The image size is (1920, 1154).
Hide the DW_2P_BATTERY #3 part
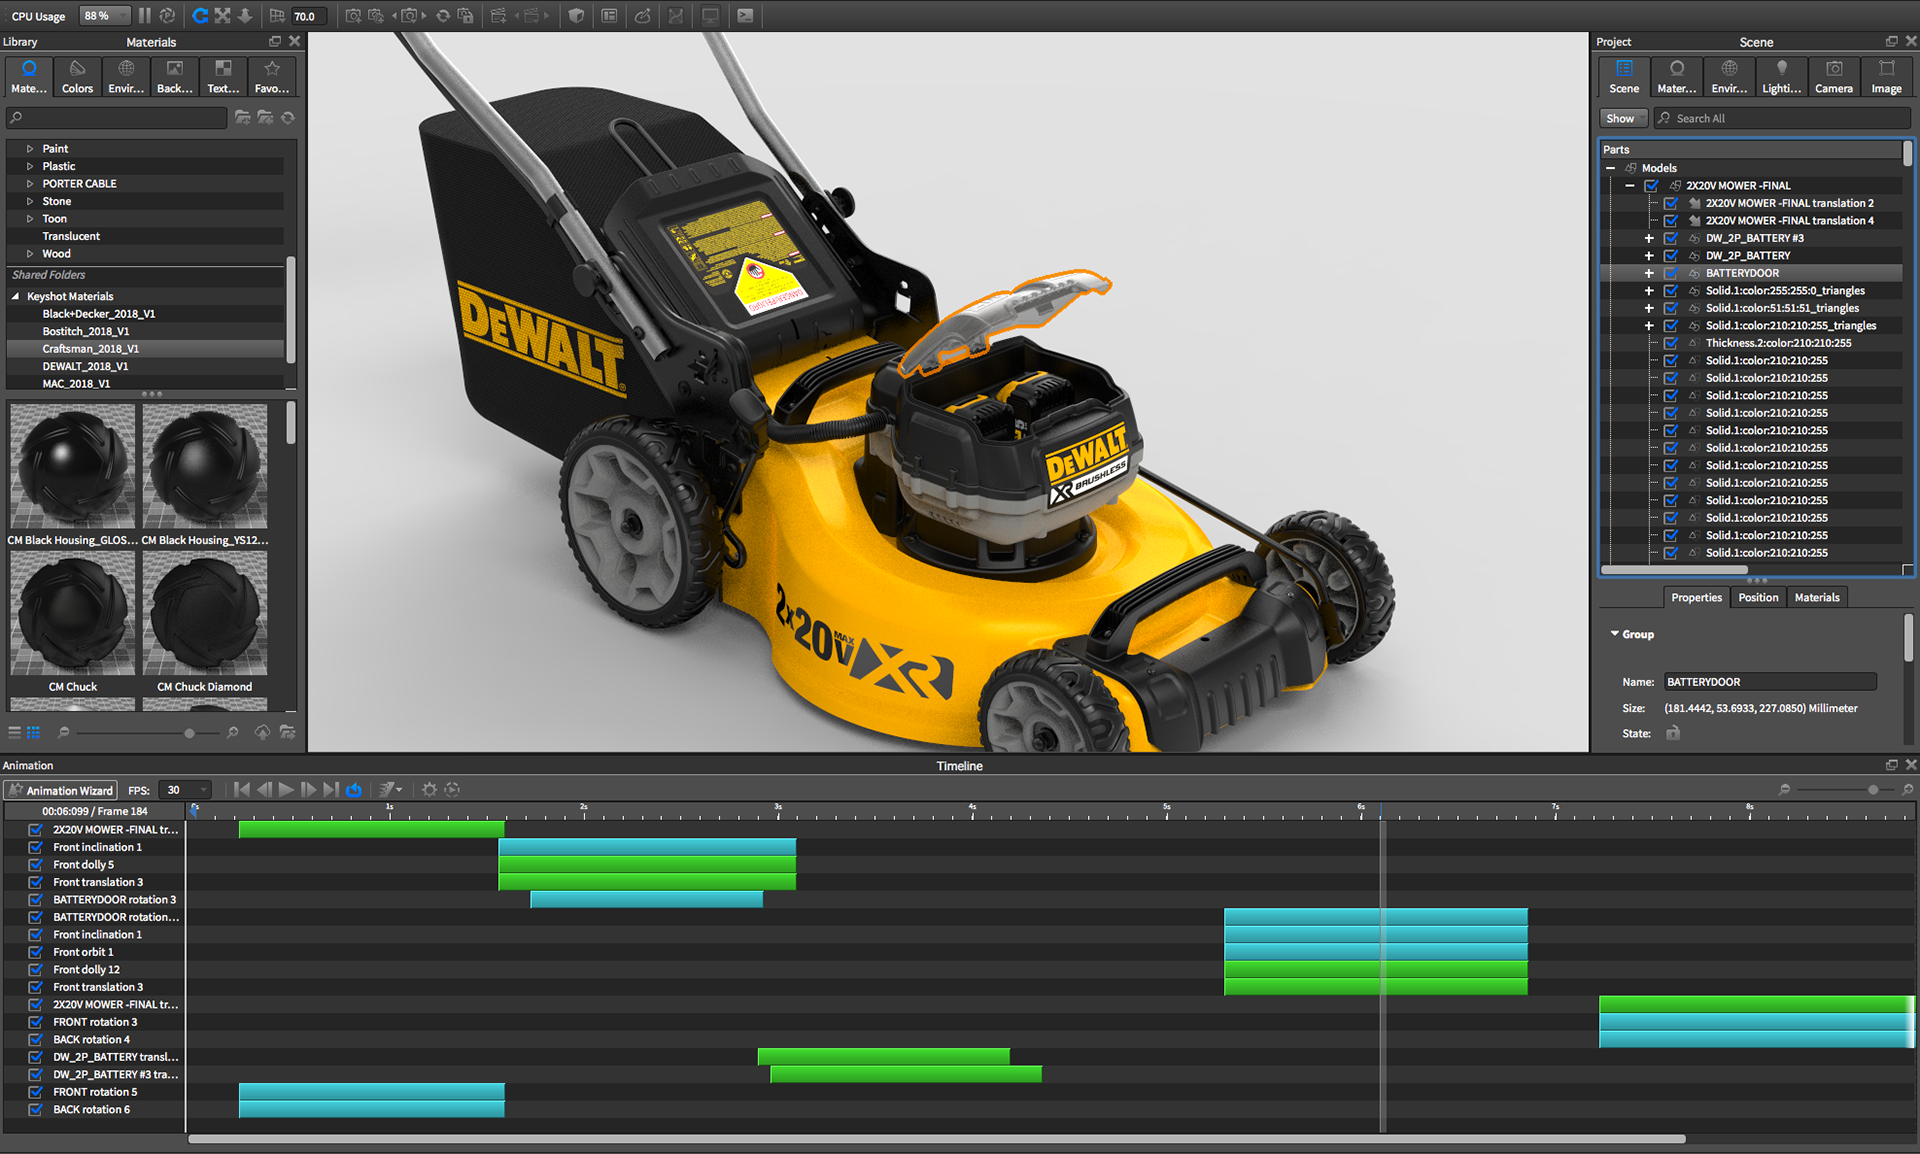[x=1670, y=238]
